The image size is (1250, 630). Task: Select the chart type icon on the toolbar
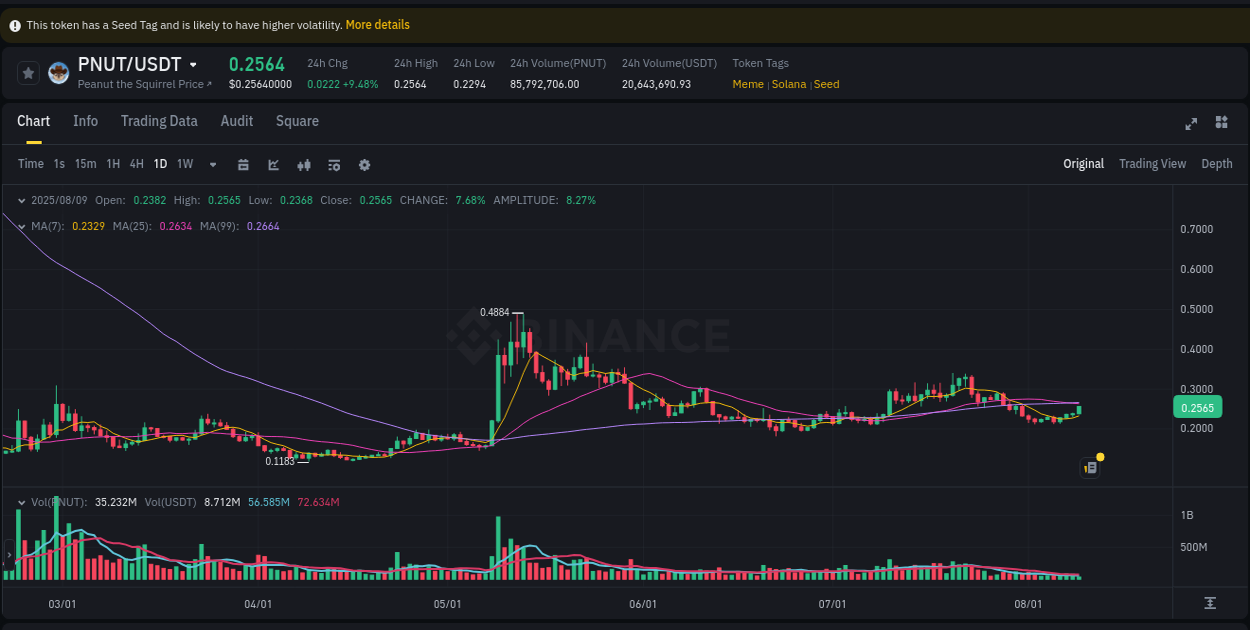click(273, 164)
